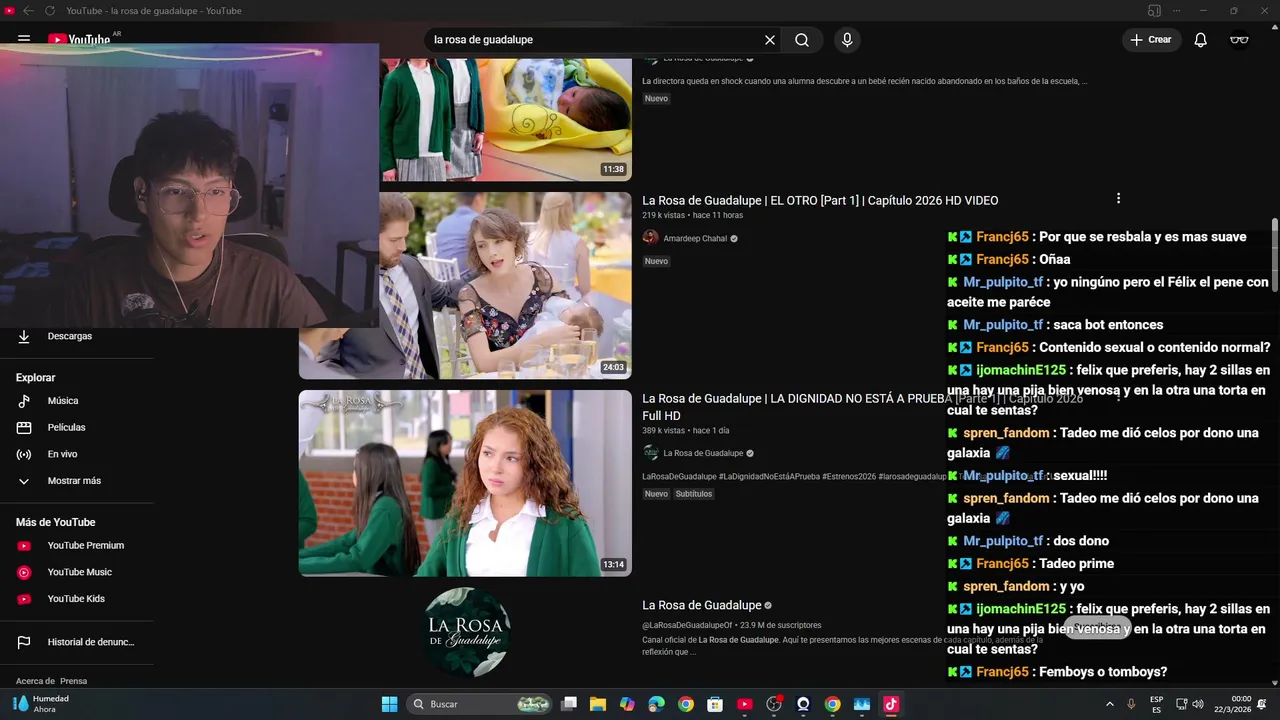The height and width of the screenshot is (720, 1280).
Task: Open Microsoft Store from the taskbar
Action: [715, 704]
